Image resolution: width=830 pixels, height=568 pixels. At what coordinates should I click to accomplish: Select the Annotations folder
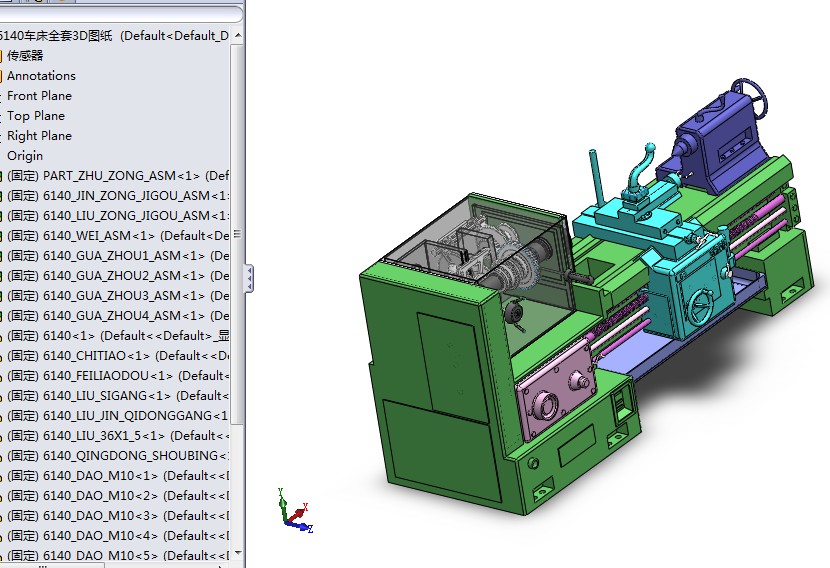click(x=41, y=75)
